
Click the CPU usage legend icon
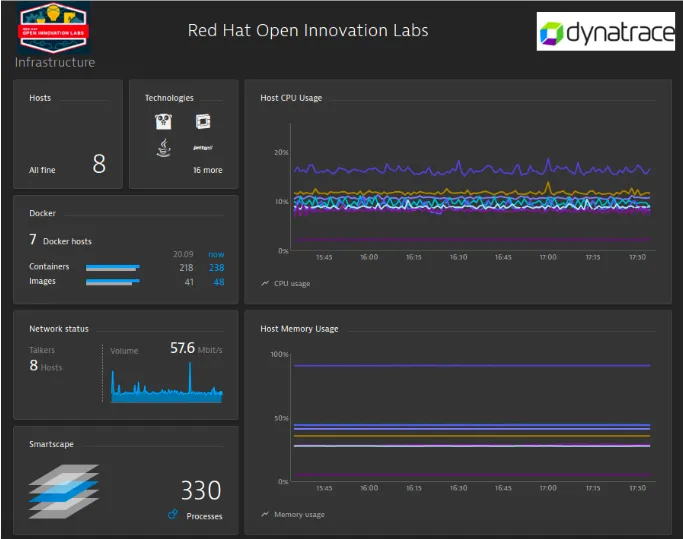pos(265,283)
